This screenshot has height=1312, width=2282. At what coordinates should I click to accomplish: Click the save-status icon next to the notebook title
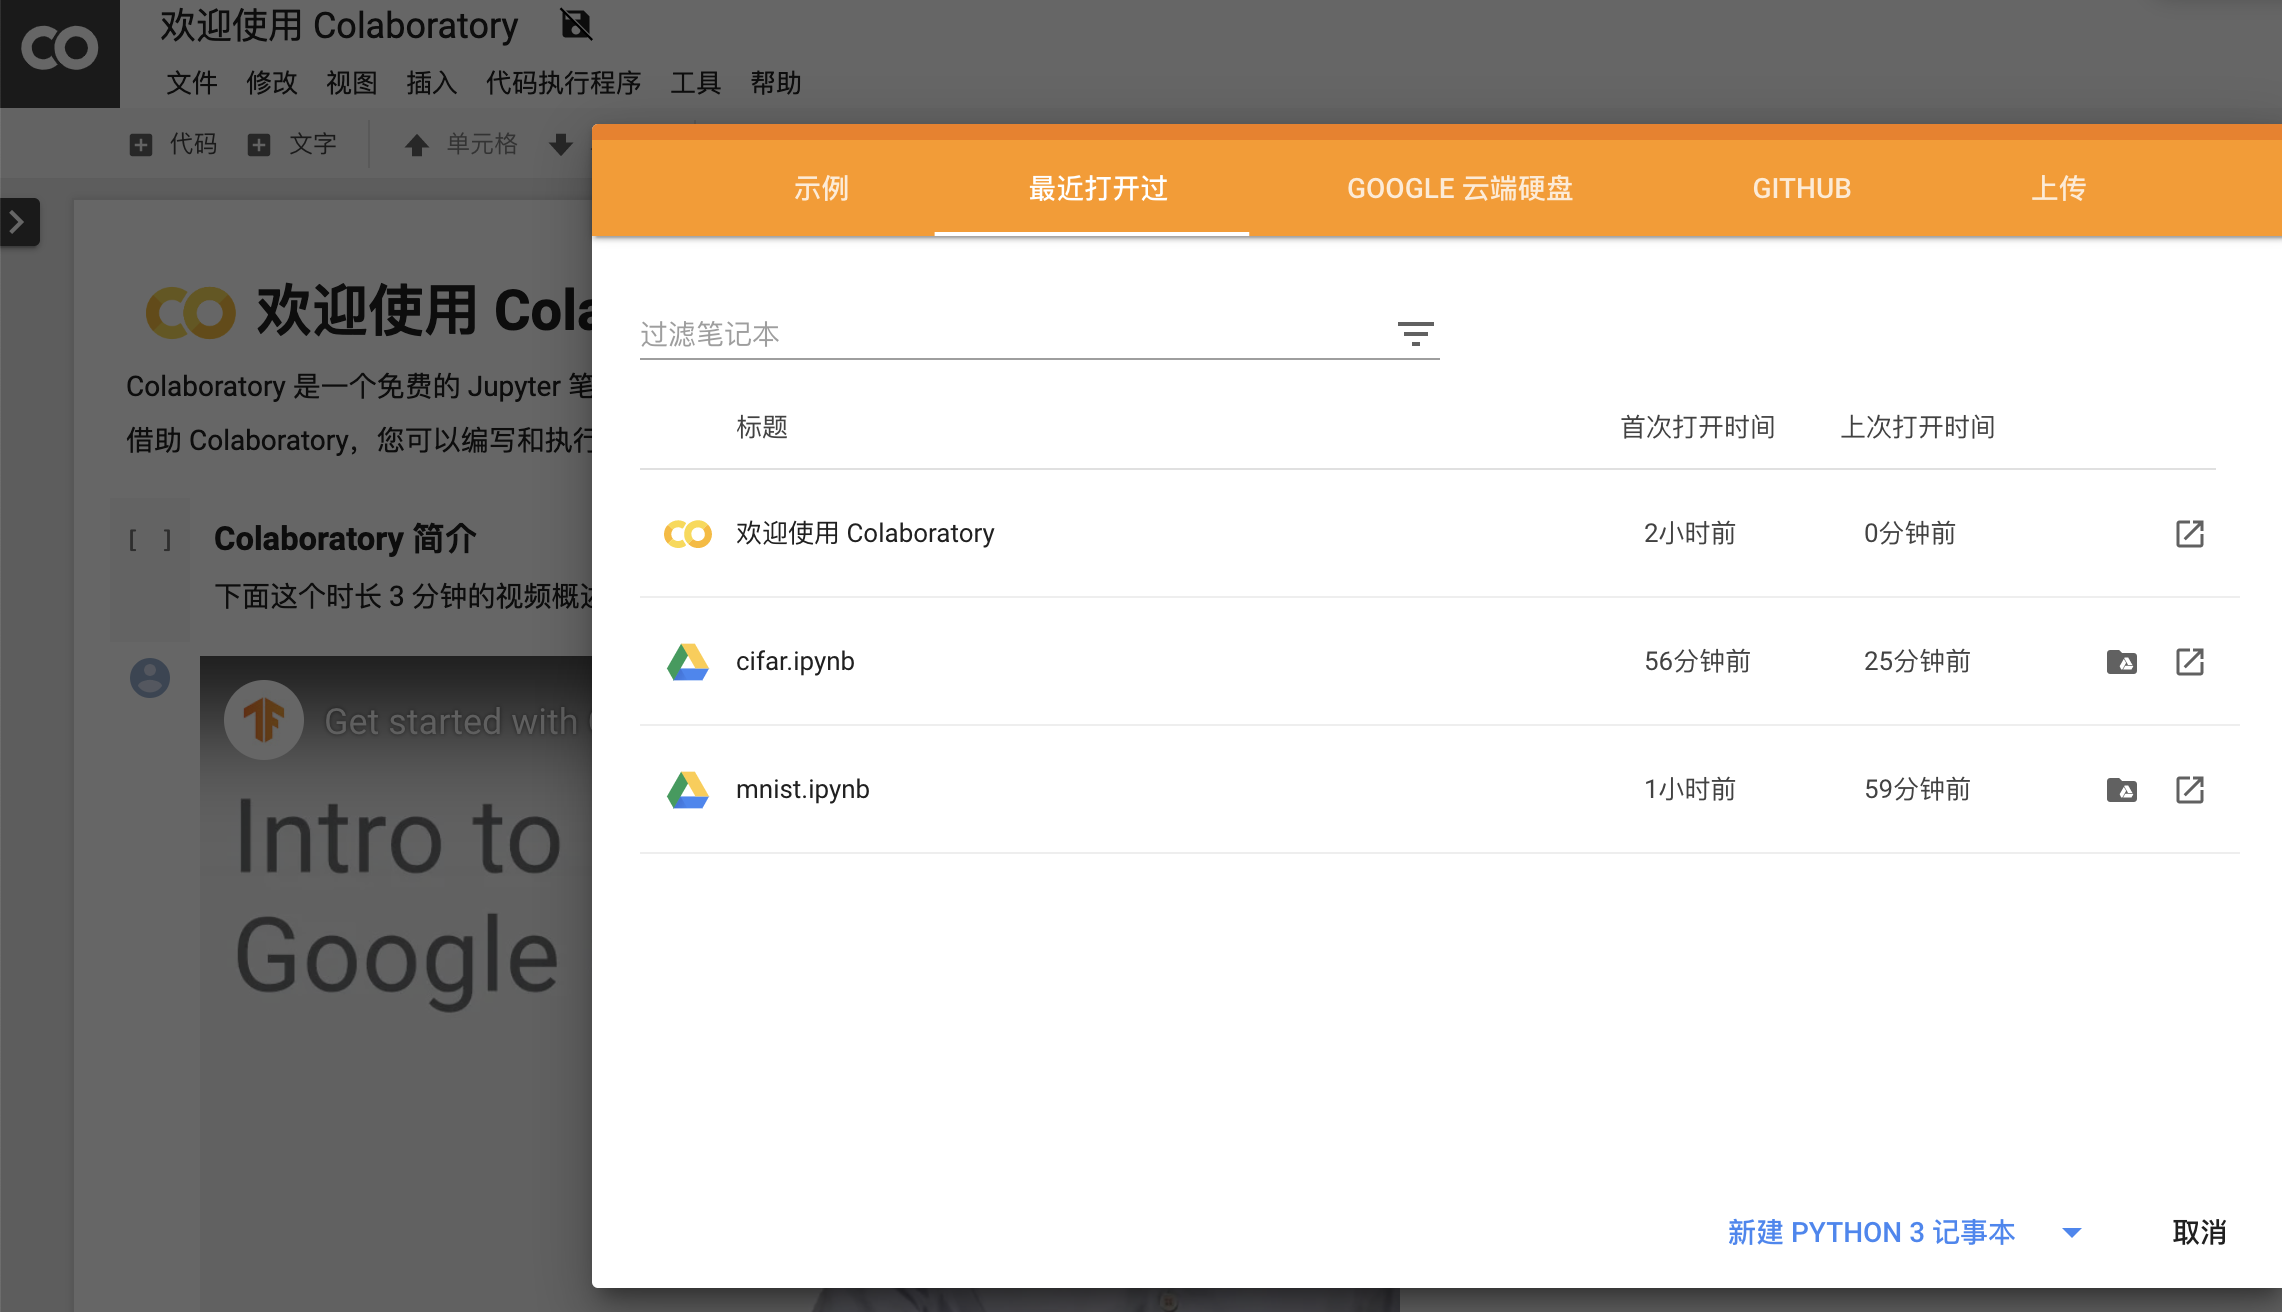576,25
